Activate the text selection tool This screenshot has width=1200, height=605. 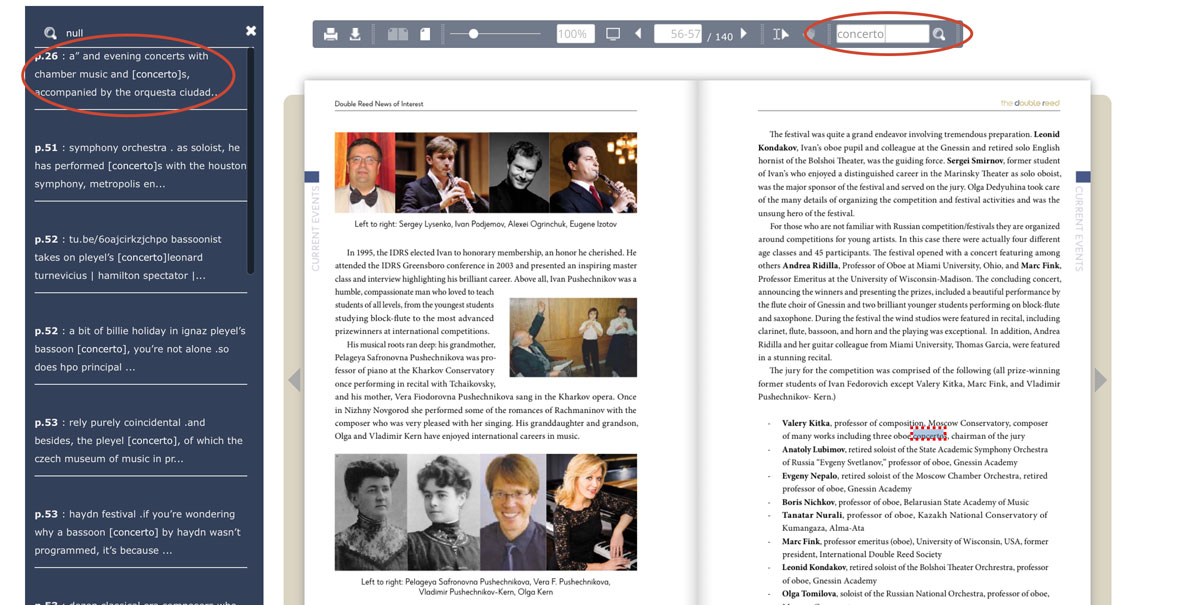tap(781, 34)
